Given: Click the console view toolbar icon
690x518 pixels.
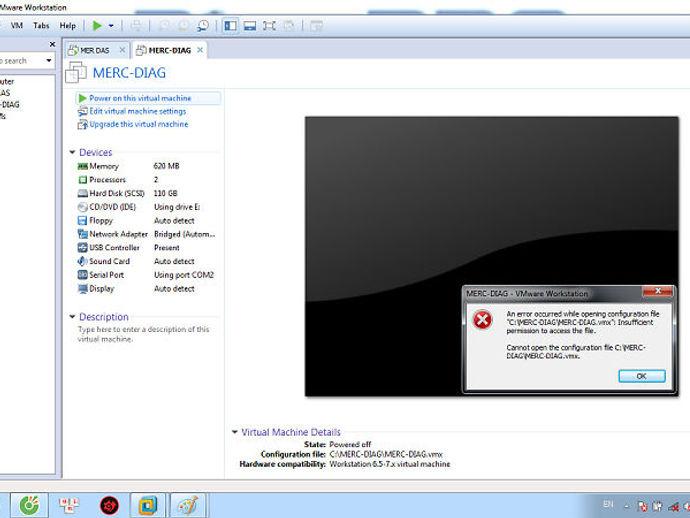Looking at the screenshot, I should click(250, 26).
